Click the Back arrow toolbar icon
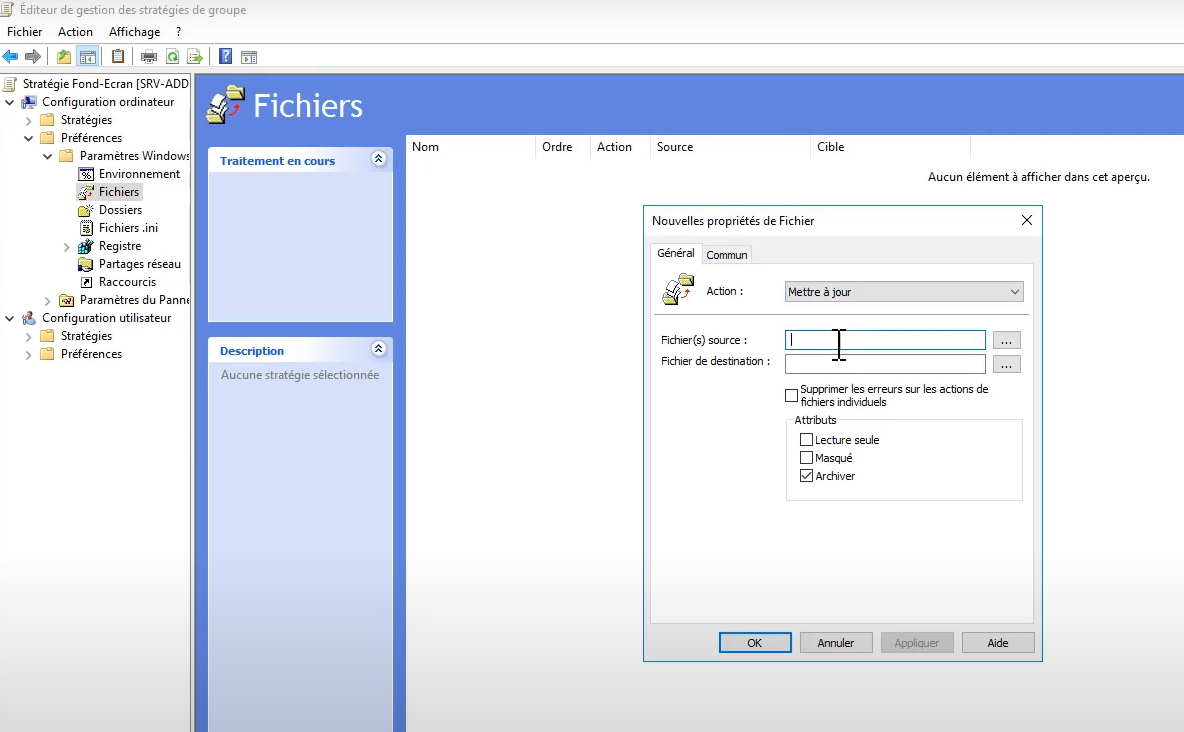The width and height of the screenshot is (1184, 732). click(x=11, y=57)
